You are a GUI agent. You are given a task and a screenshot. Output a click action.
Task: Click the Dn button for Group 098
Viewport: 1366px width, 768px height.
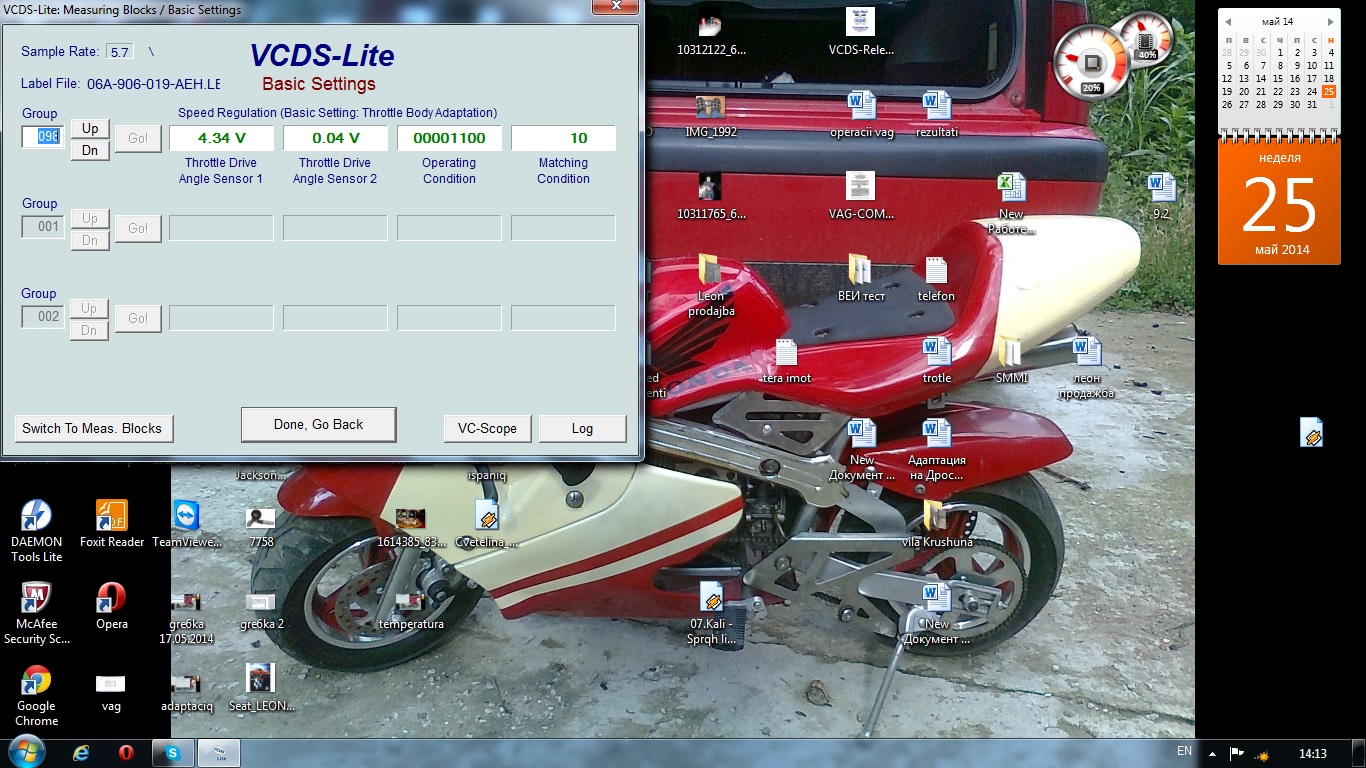[x=90, y=150]
